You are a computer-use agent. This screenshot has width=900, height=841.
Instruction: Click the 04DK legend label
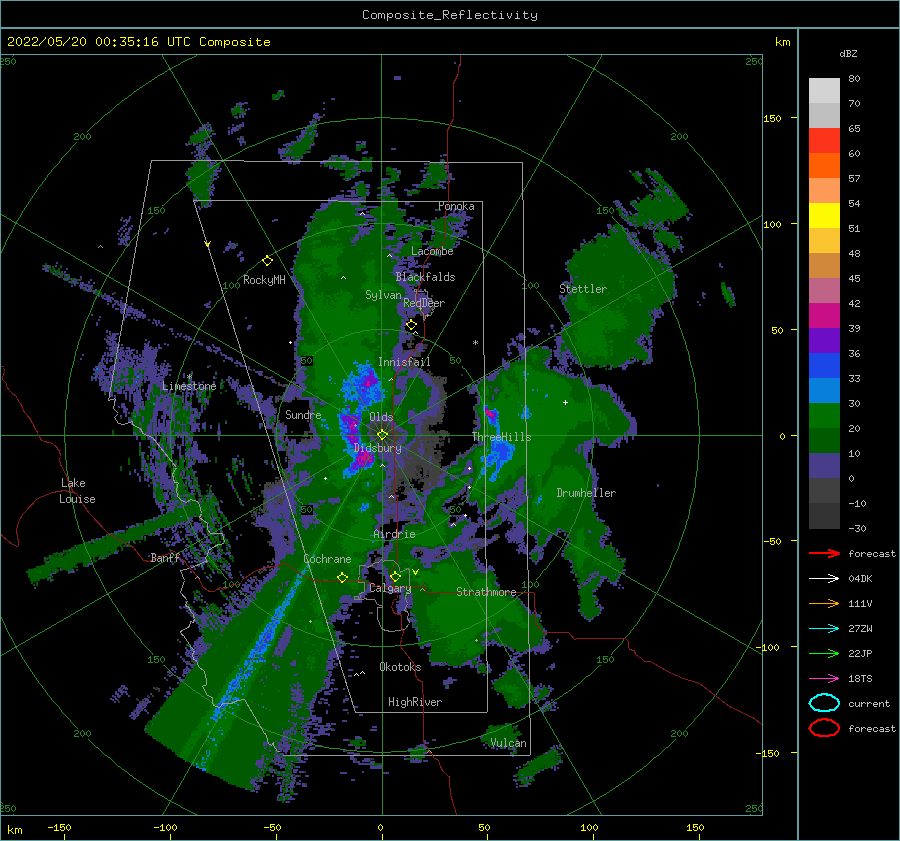click(860, 579)
